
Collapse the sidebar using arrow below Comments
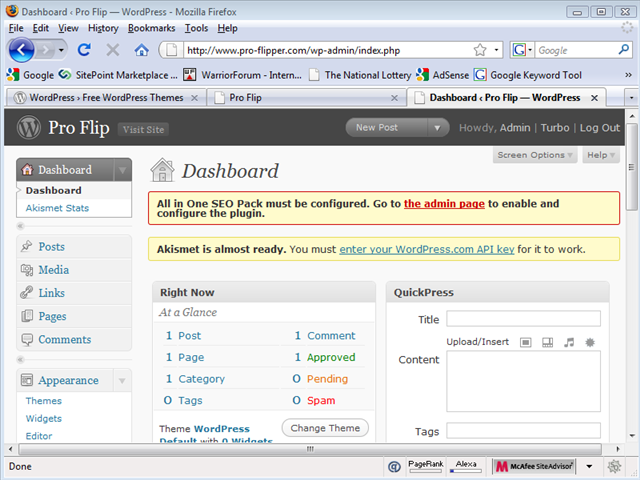pos(20,360)
